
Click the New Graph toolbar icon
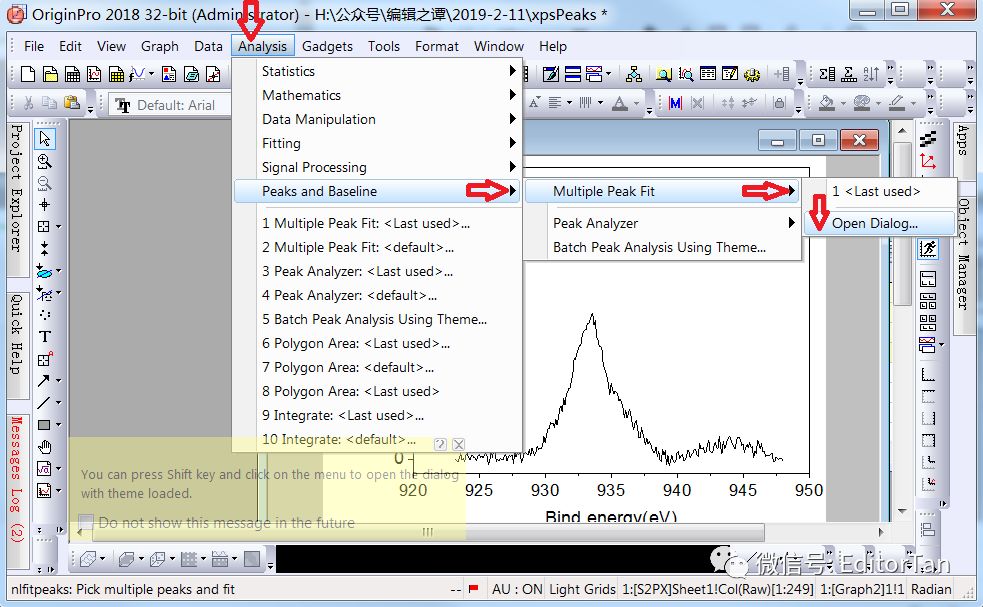pyautogui.click(x=94, y=74)
